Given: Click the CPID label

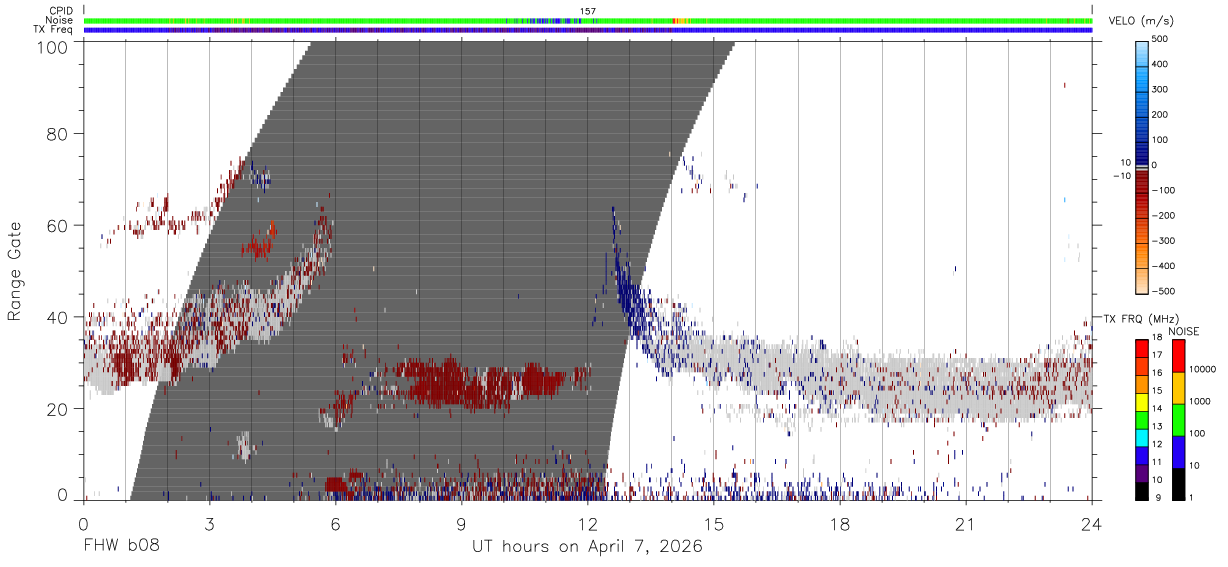Looking at the screenshot, I should 61,11.
